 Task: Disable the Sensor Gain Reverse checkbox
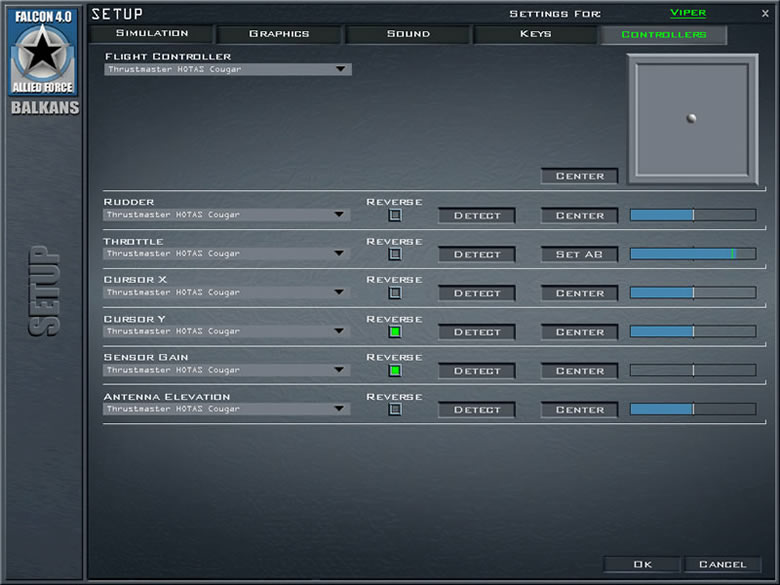coord(395,371)
